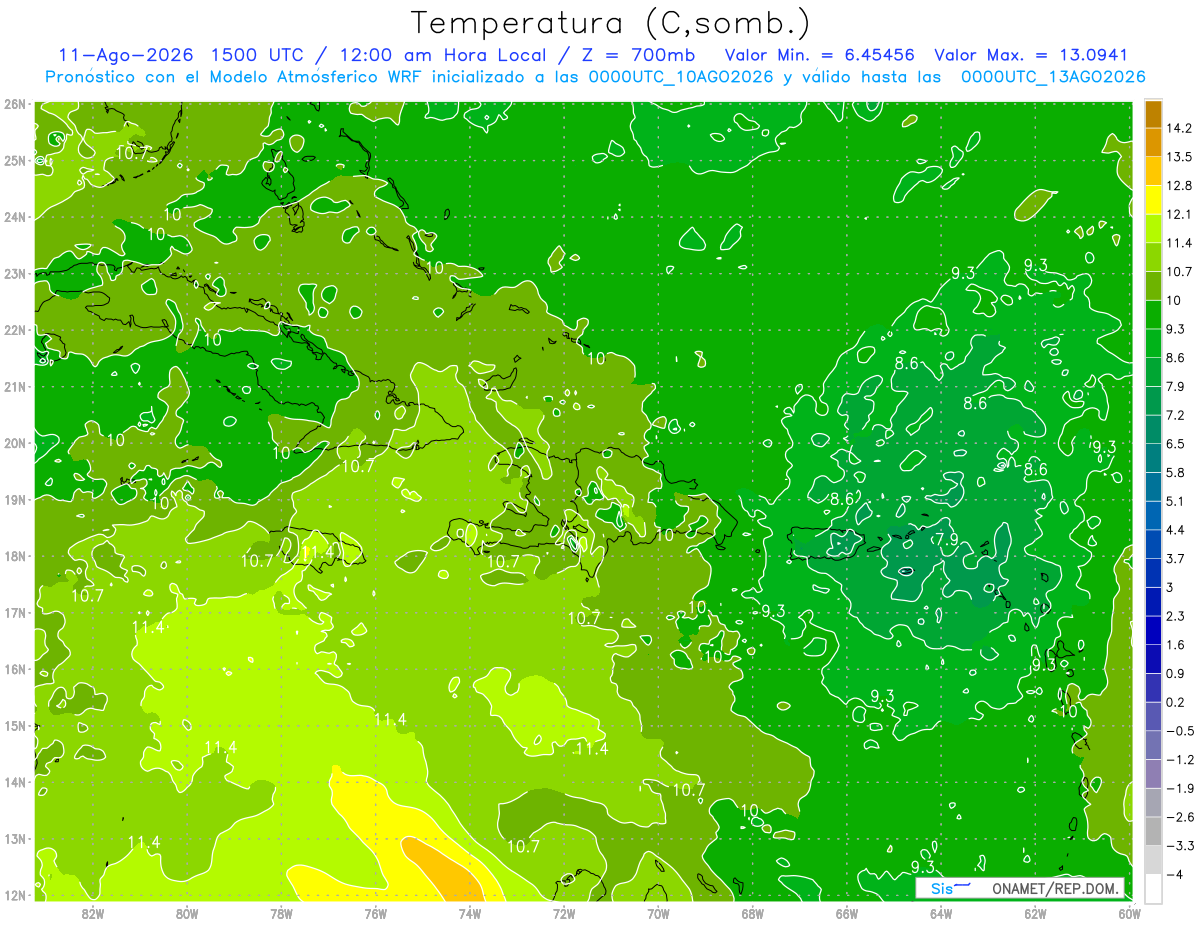Click the '12.1' colorbar label
The image size is (1200, 927).
click(x=1181, y=214)
